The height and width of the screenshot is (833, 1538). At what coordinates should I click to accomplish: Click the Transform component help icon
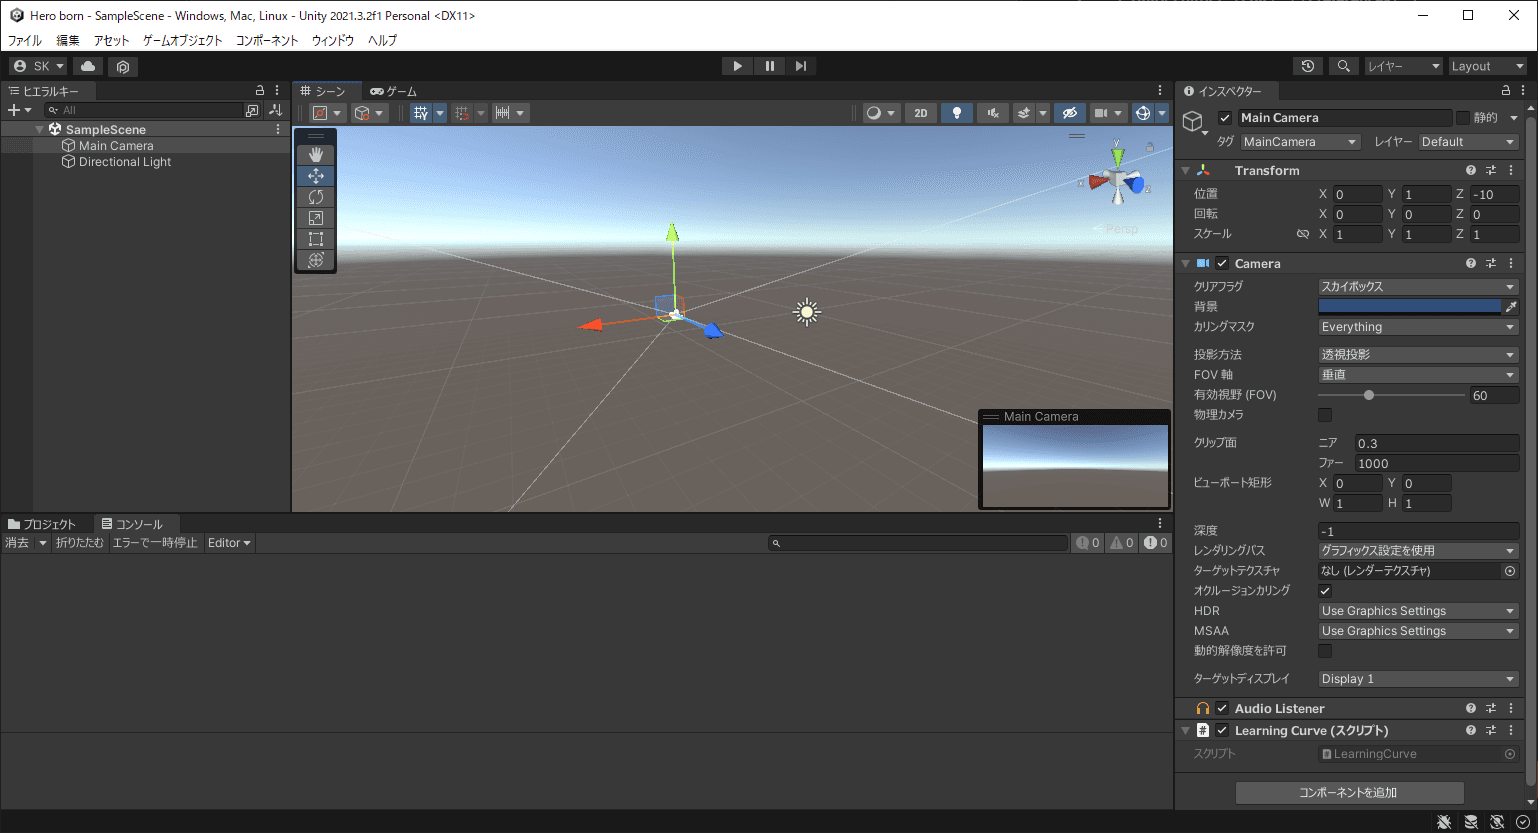1470,171
